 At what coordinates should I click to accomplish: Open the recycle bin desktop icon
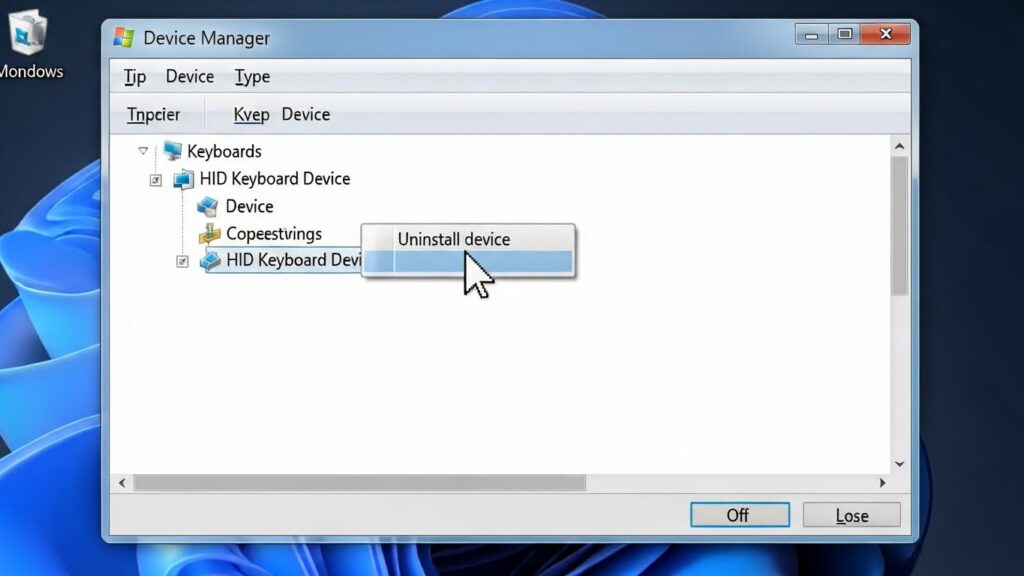27,31
